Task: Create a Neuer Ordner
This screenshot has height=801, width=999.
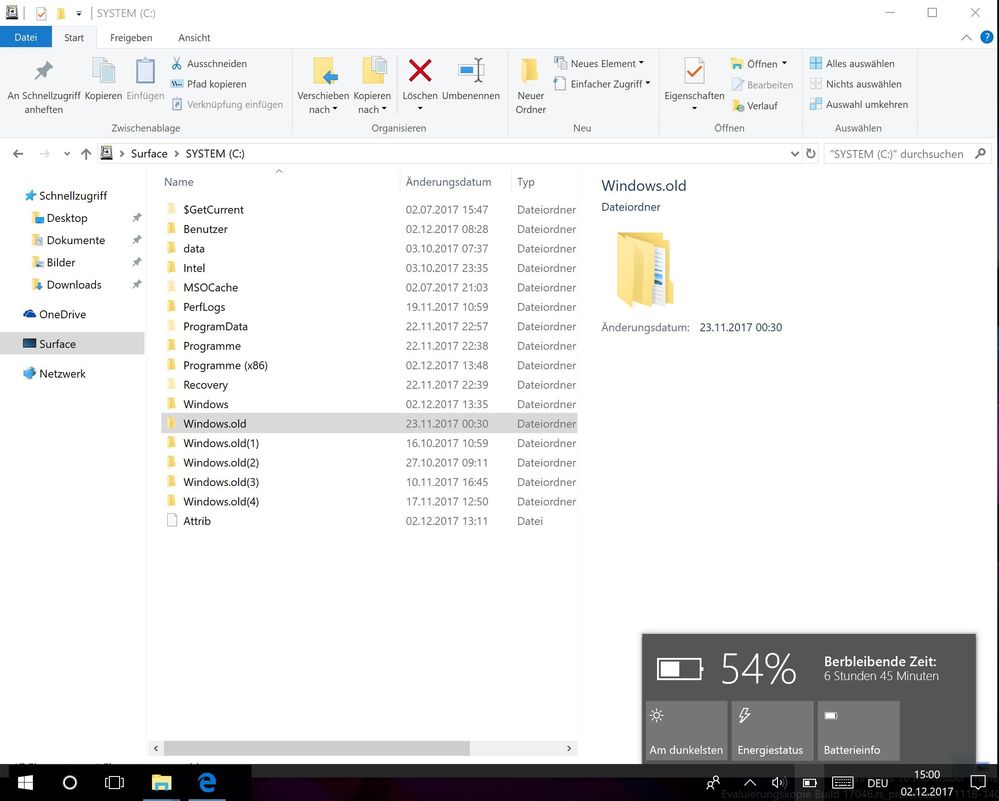Action: pos(530,86)
